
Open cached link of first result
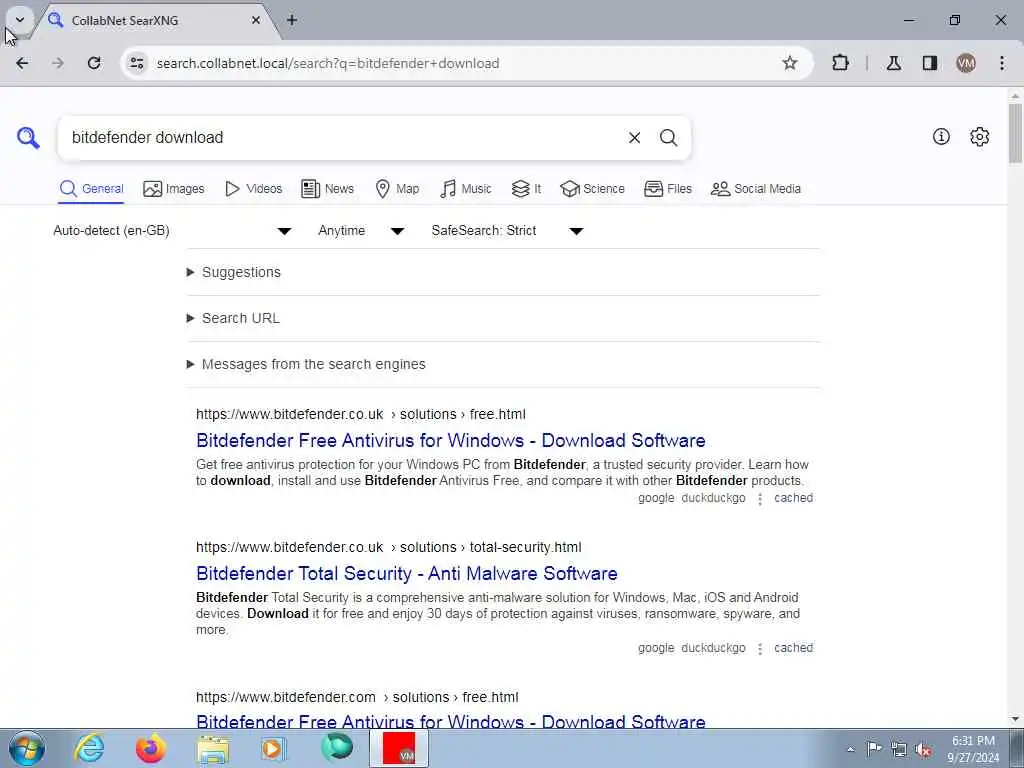pyautogui.click(x=793, y=498)
